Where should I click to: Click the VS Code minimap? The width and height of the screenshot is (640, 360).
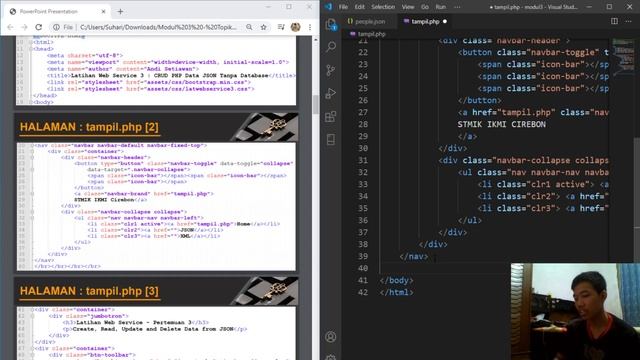622,57
